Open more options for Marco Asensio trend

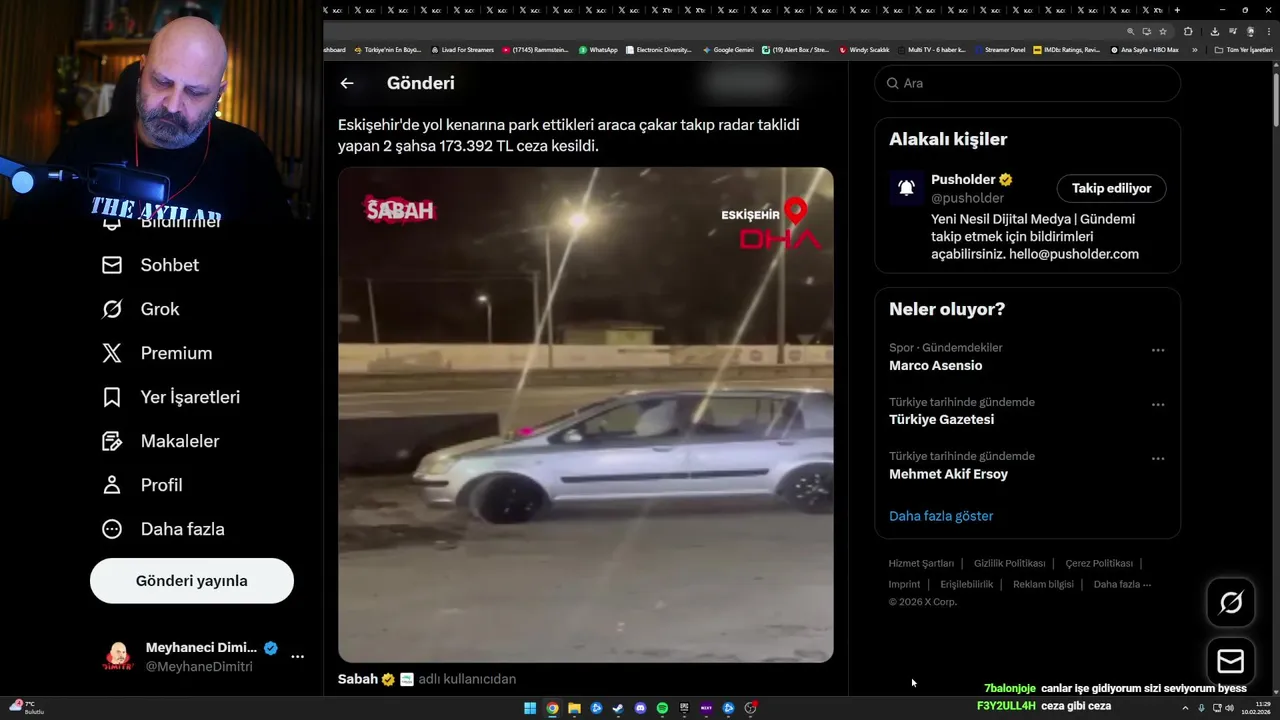click(x=1158, y=350)
